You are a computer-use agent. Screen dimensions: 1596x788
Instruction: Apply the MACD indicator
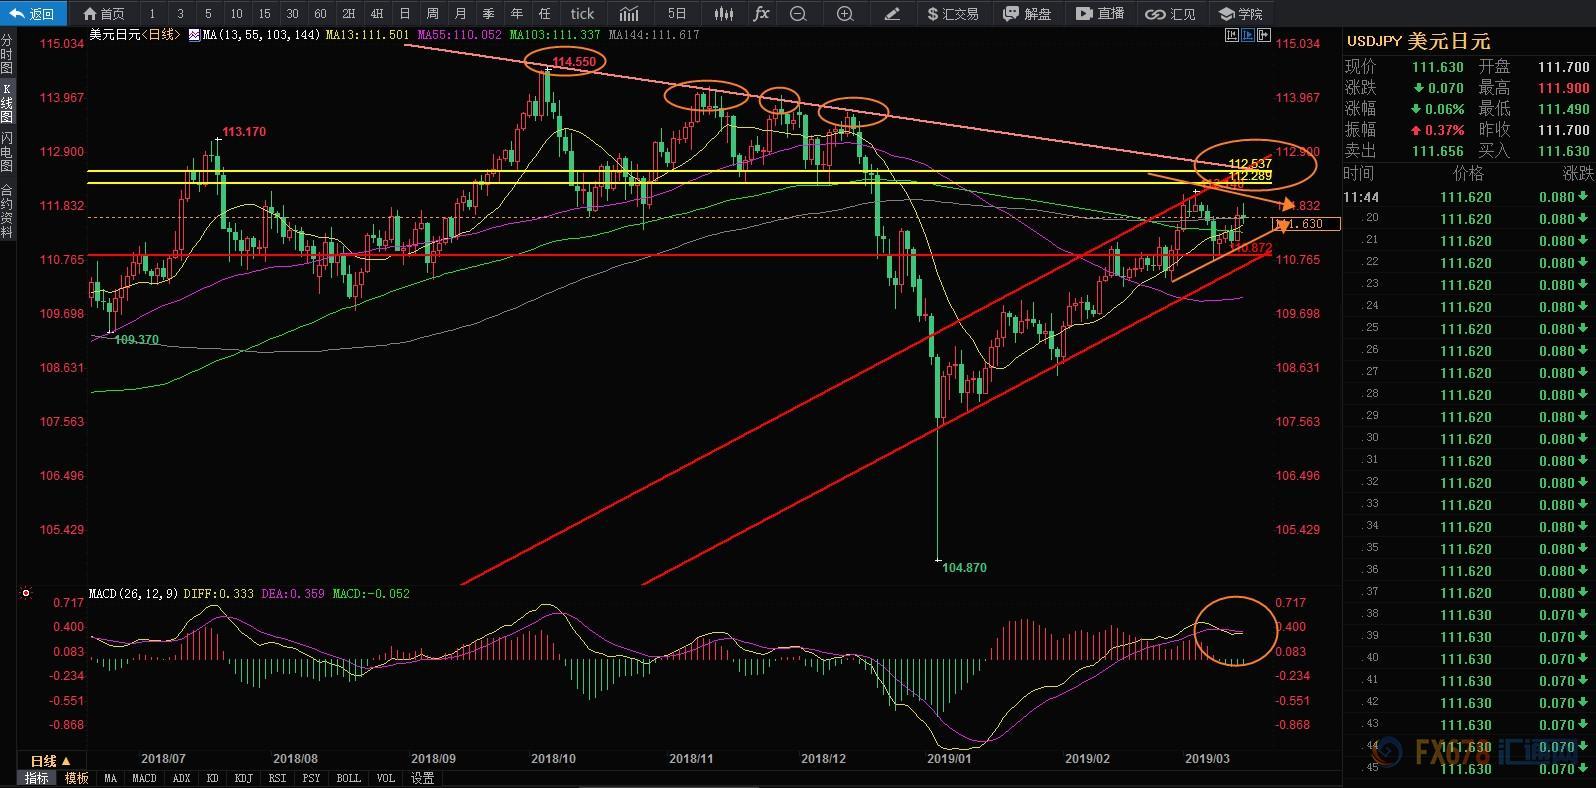click(x=144, y=778)
